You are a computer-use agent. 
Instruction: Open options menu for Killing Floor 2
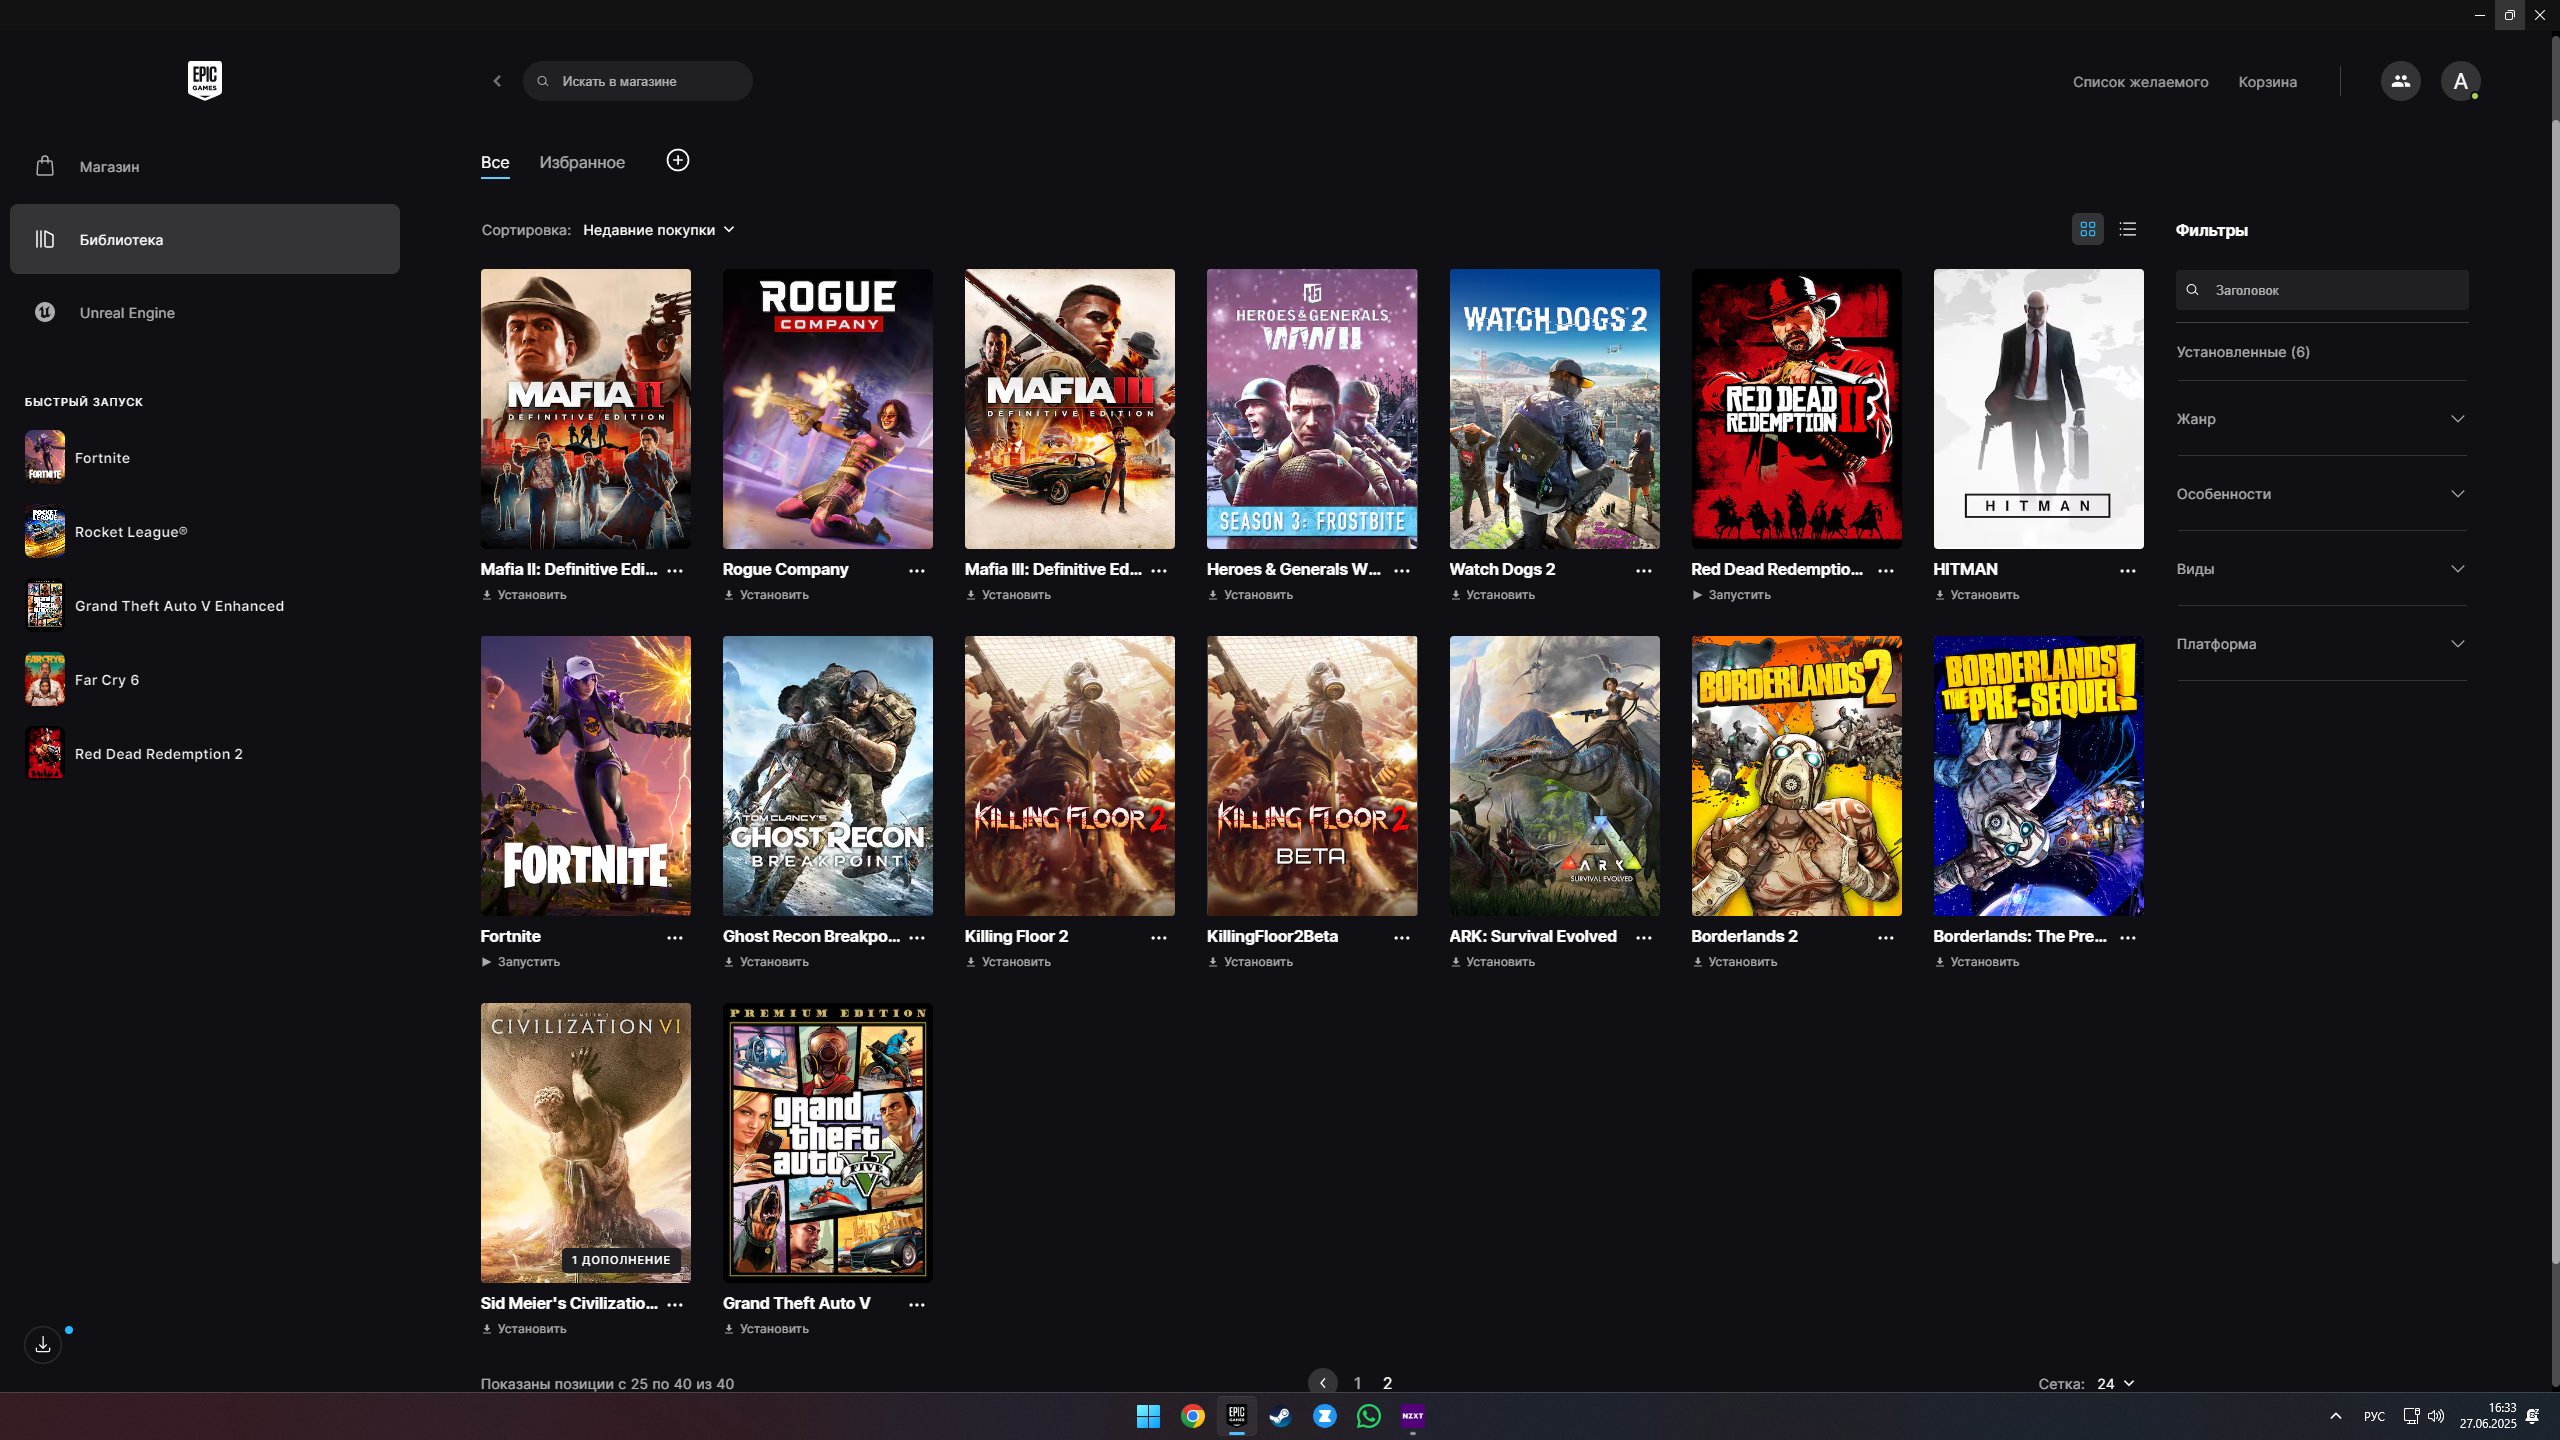pyautogui.click(x=1159, y=937)
